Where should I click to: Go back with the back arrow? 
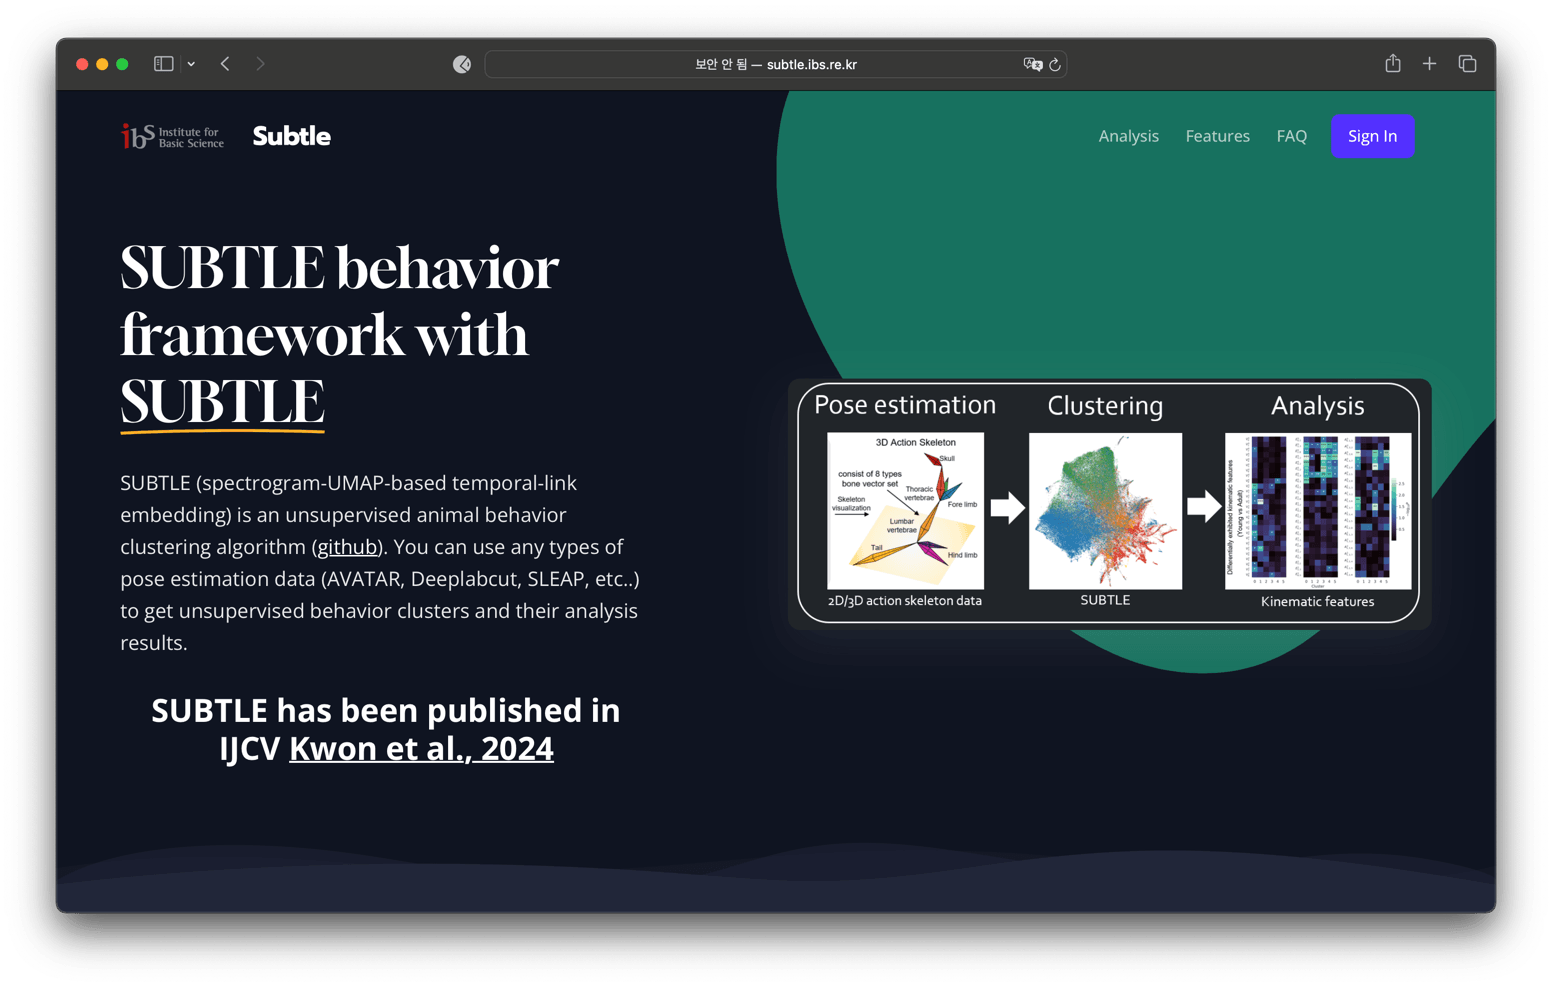(x=225, y=64)
